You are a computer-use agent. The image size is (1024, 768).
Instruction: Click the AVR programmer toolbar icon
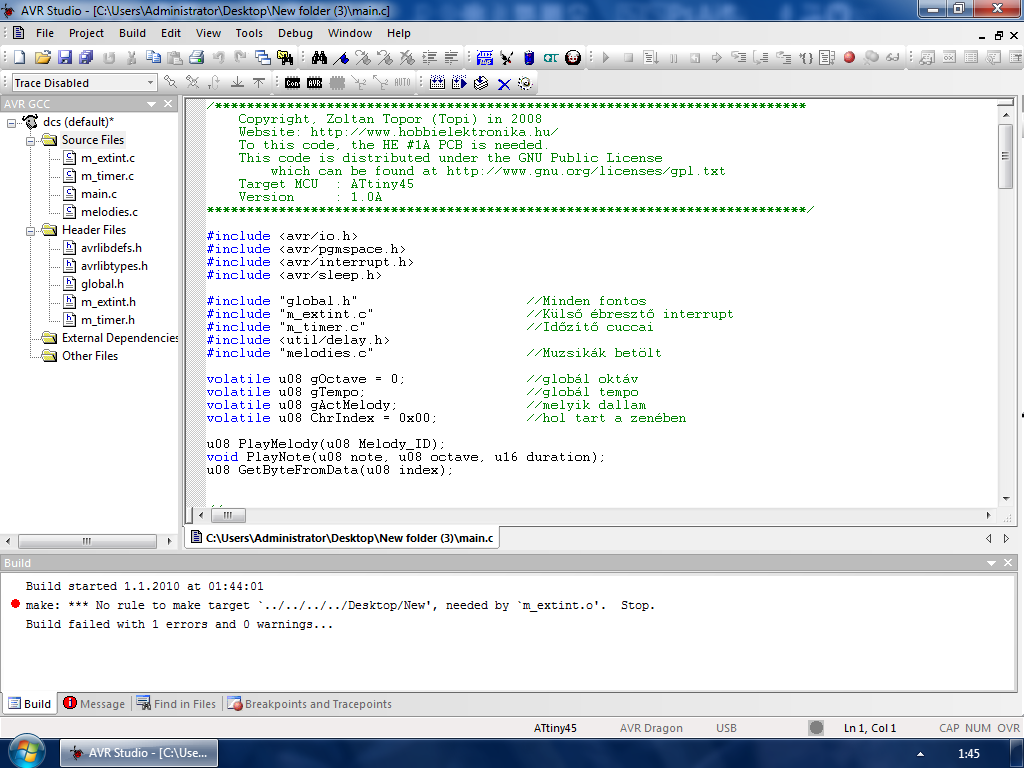315,82
